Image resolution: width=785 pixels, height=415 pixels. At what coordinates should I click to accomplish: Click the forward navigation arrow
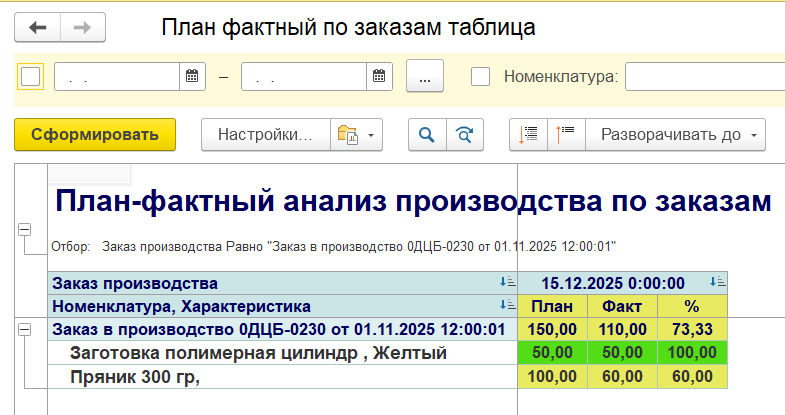tap(83, 27)
